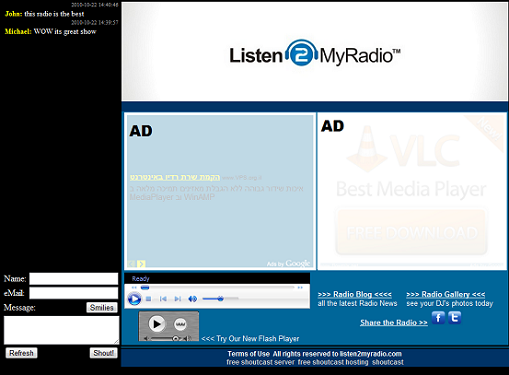Viewport: 509px width, 375px height.
Task: Show the next Google ad arrow
Action: [x=141, y=264]
